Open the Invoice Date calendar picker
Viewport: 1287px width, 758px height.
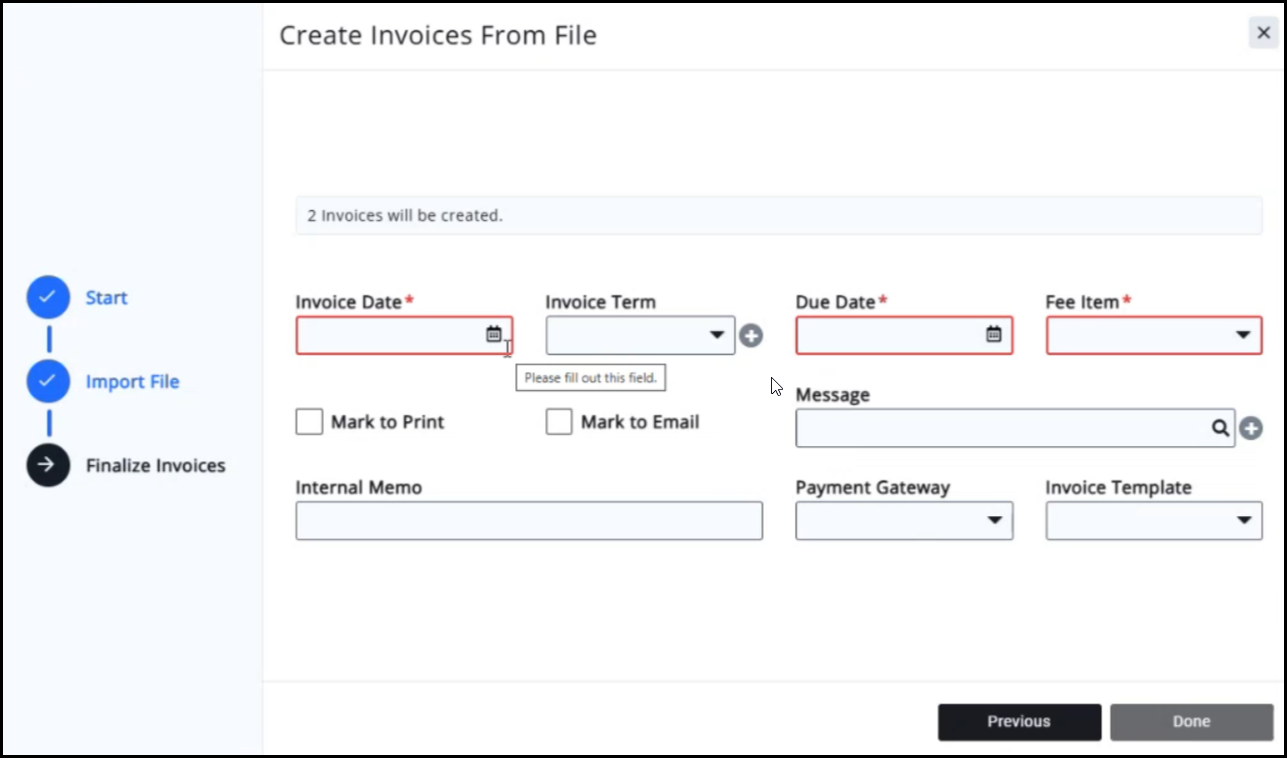493,335
